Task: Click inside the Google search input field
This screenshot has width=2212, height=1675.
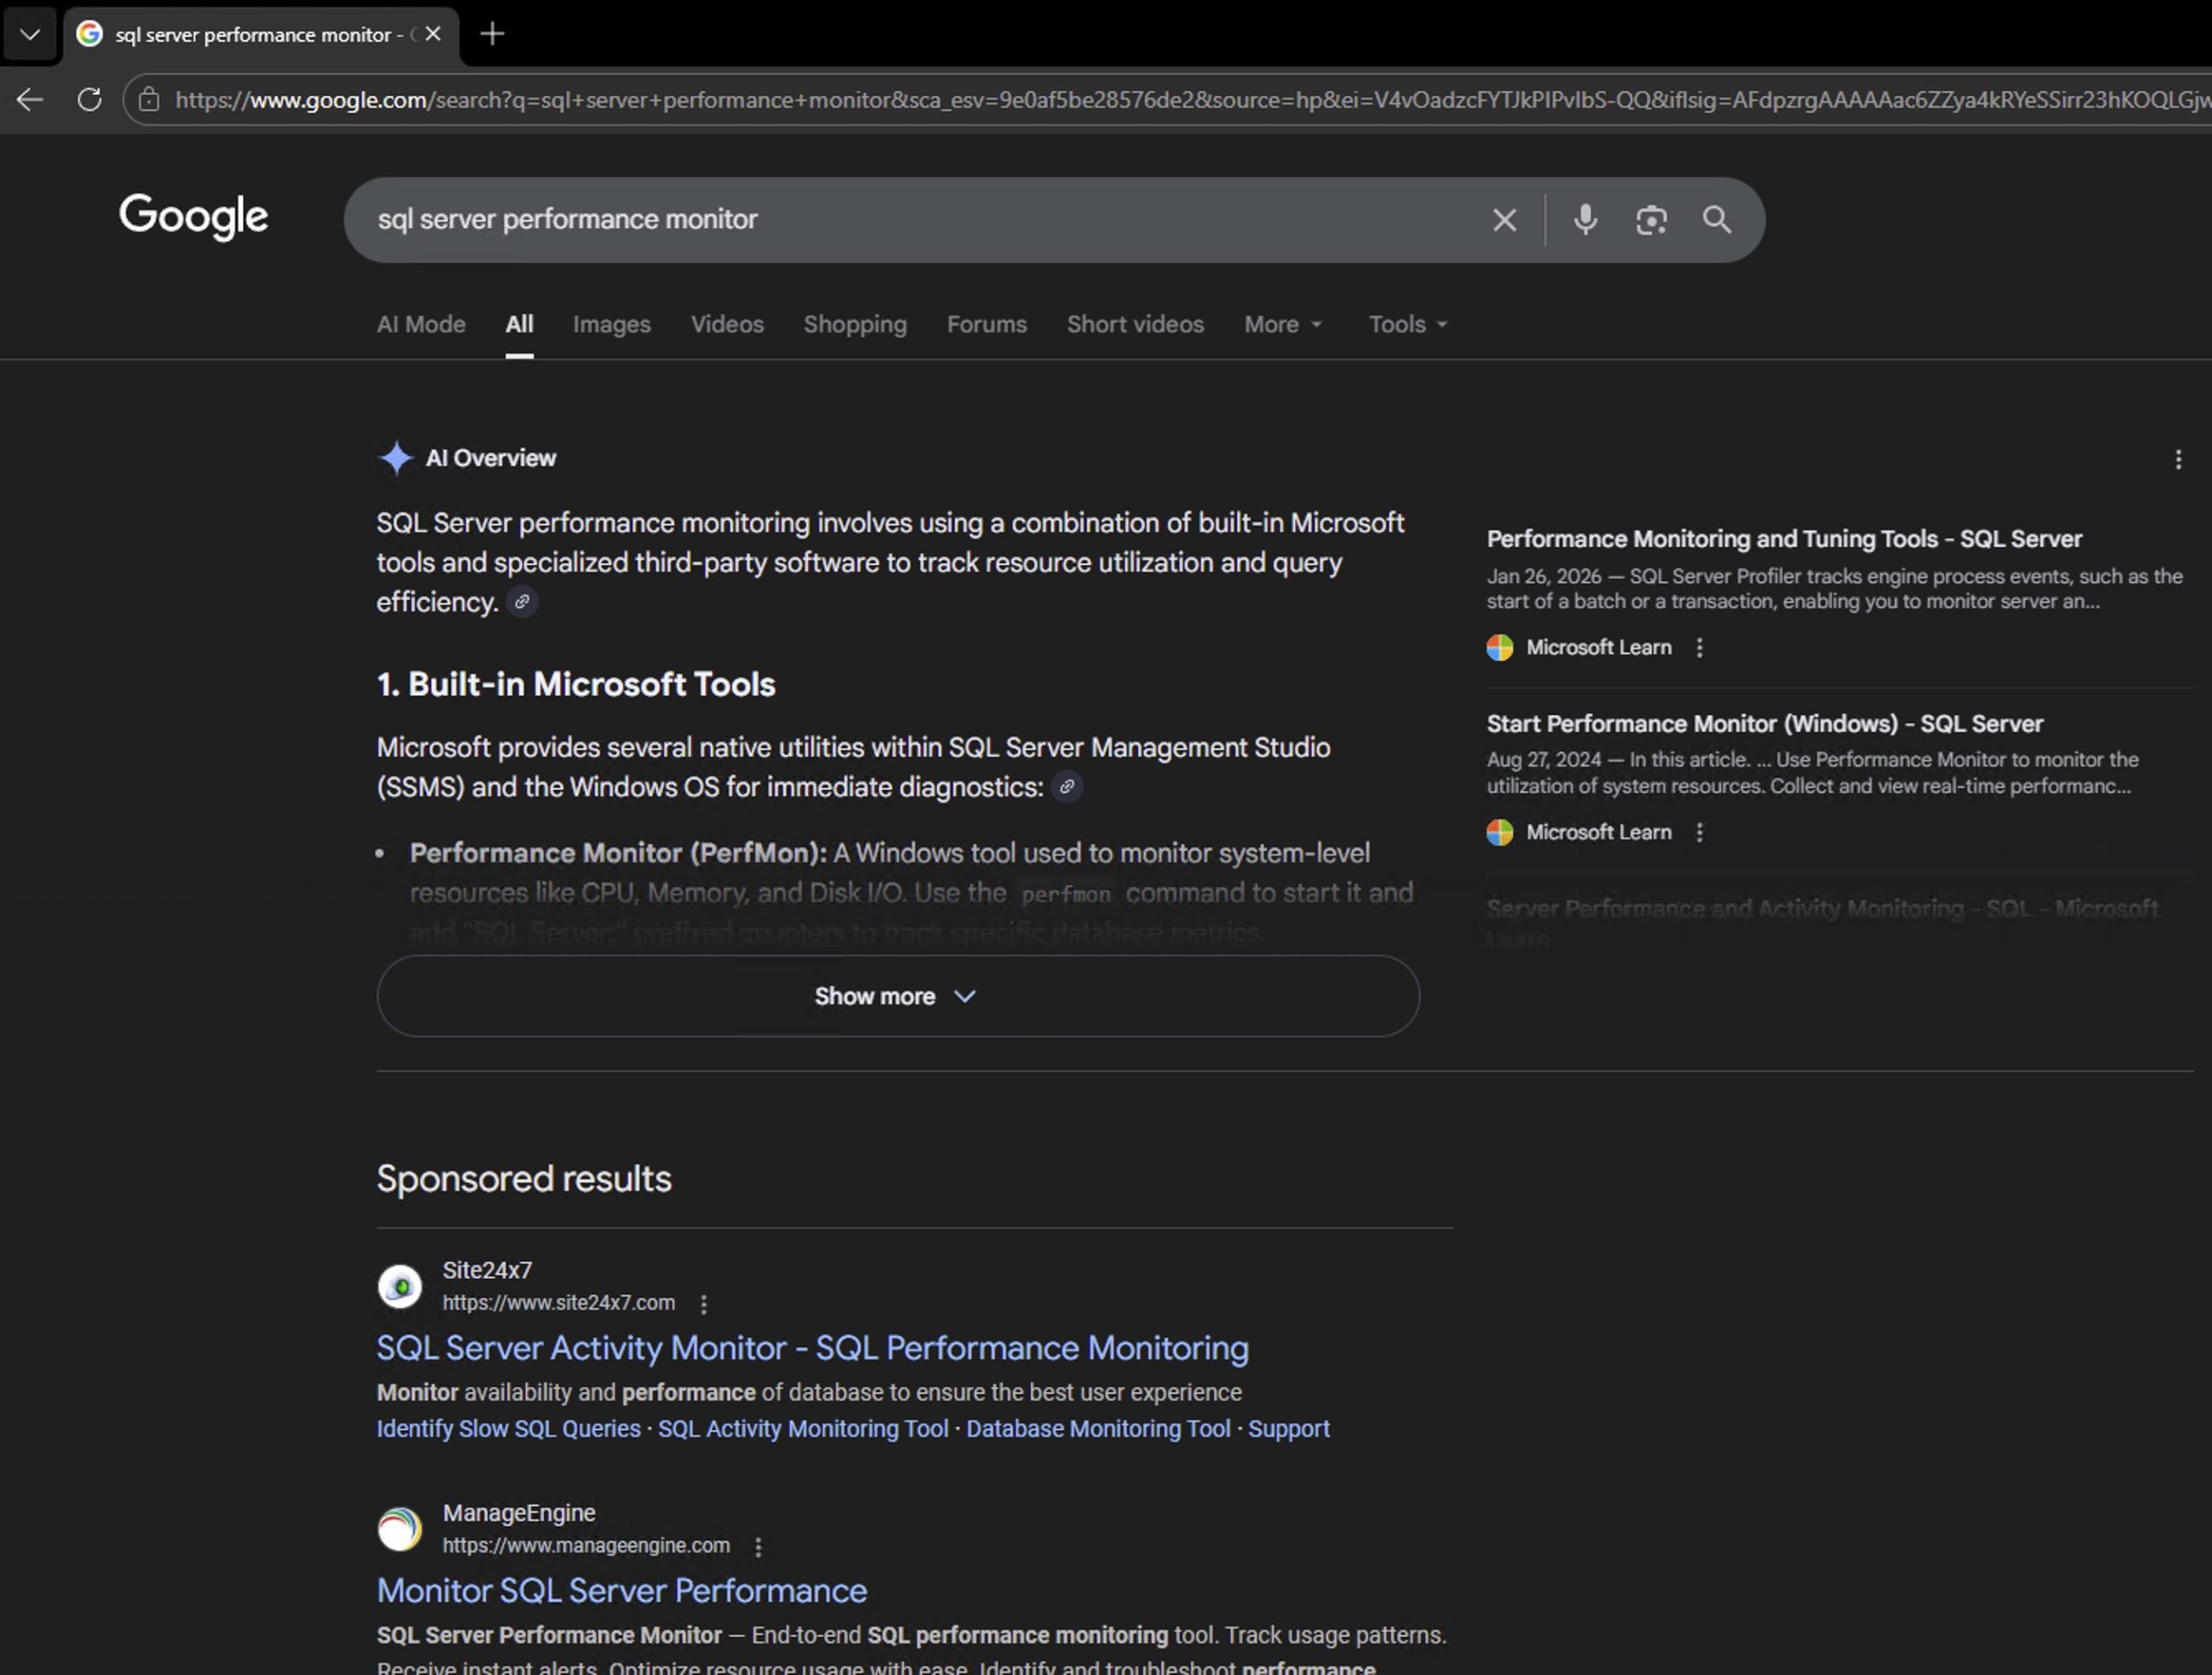Action: (900, 219)
